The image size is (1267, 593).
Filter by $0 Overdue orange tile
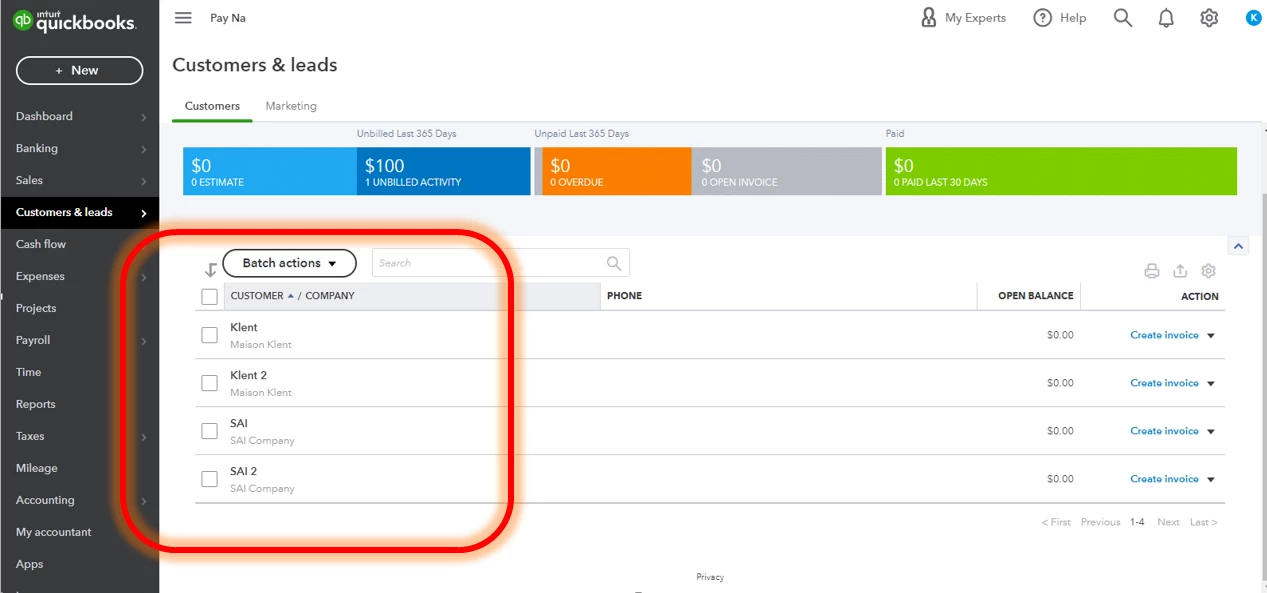(x=616, y=171)
